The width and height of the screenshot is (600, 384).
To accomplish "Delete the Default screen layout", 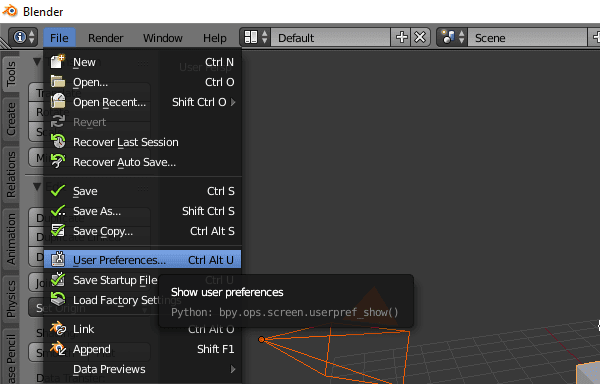I will [420, 37].
